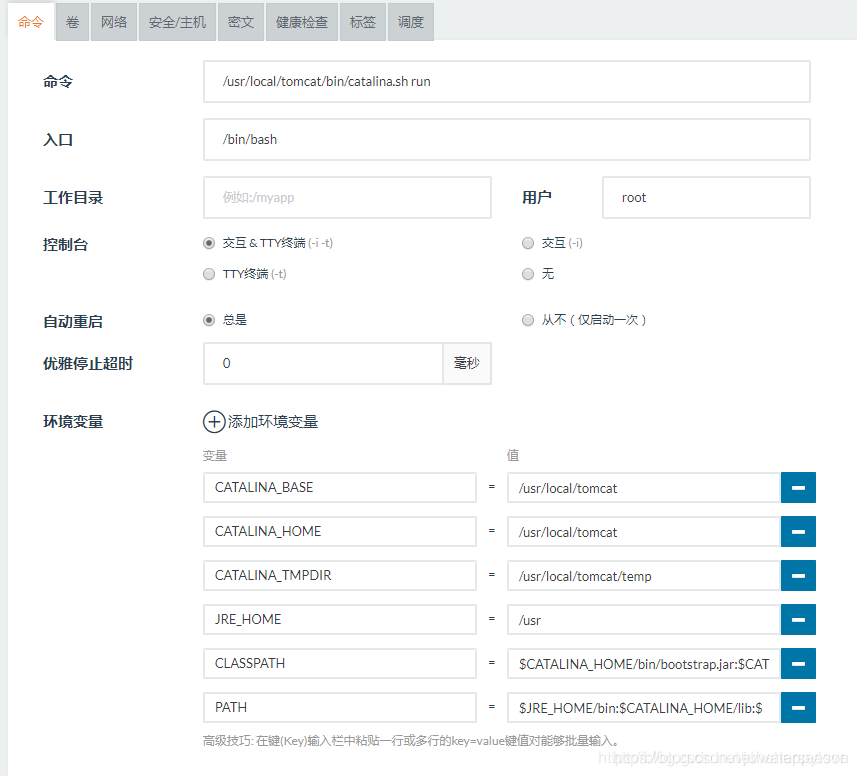The height and width of the screenshot is (776, 857).
Task: Open the 健康检查 tab
Action: click(302, 22)
